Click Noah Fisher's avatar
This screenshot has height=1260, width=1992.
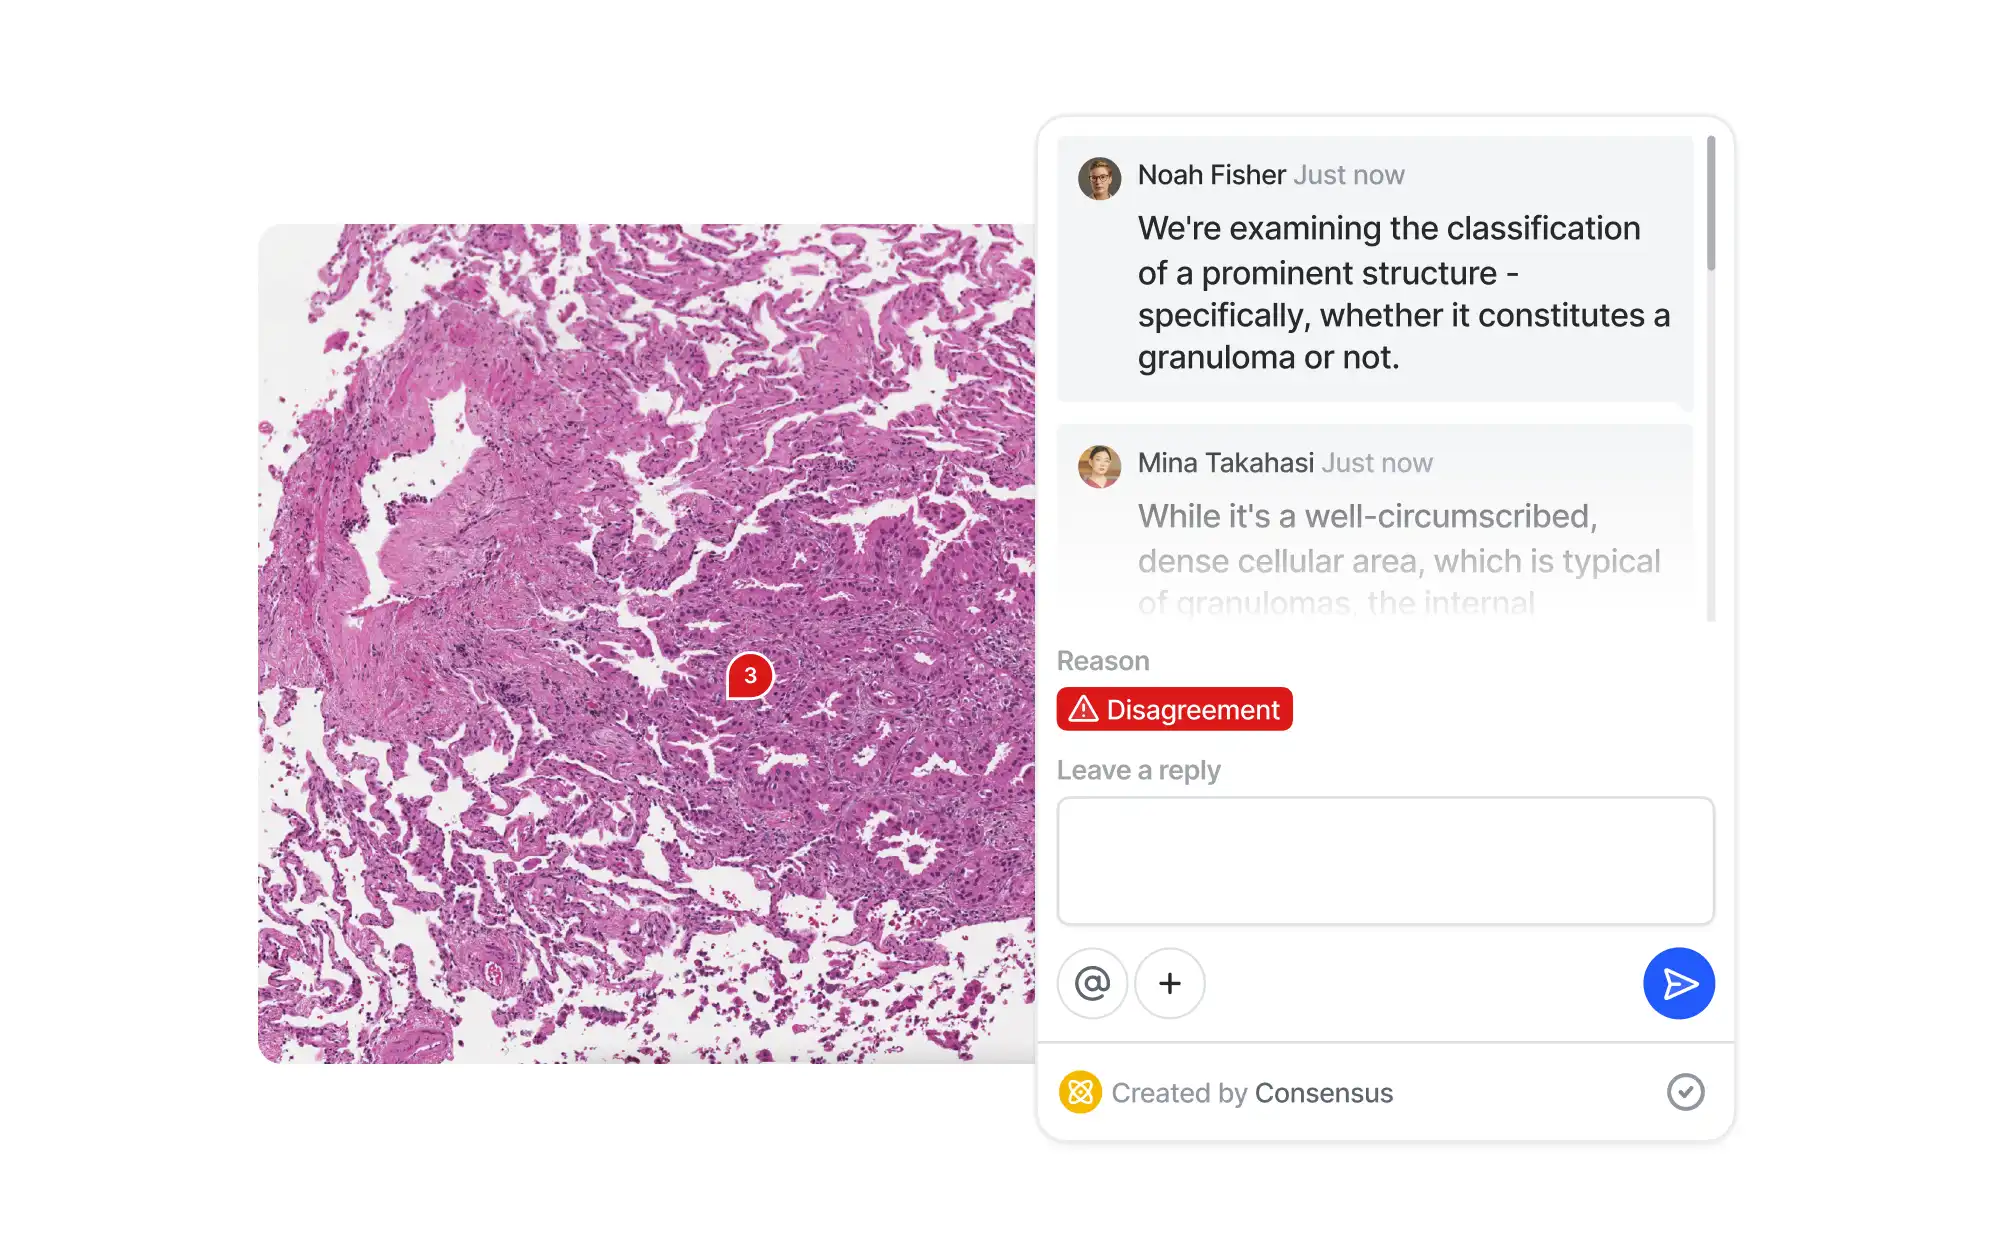click(1099, 179)
